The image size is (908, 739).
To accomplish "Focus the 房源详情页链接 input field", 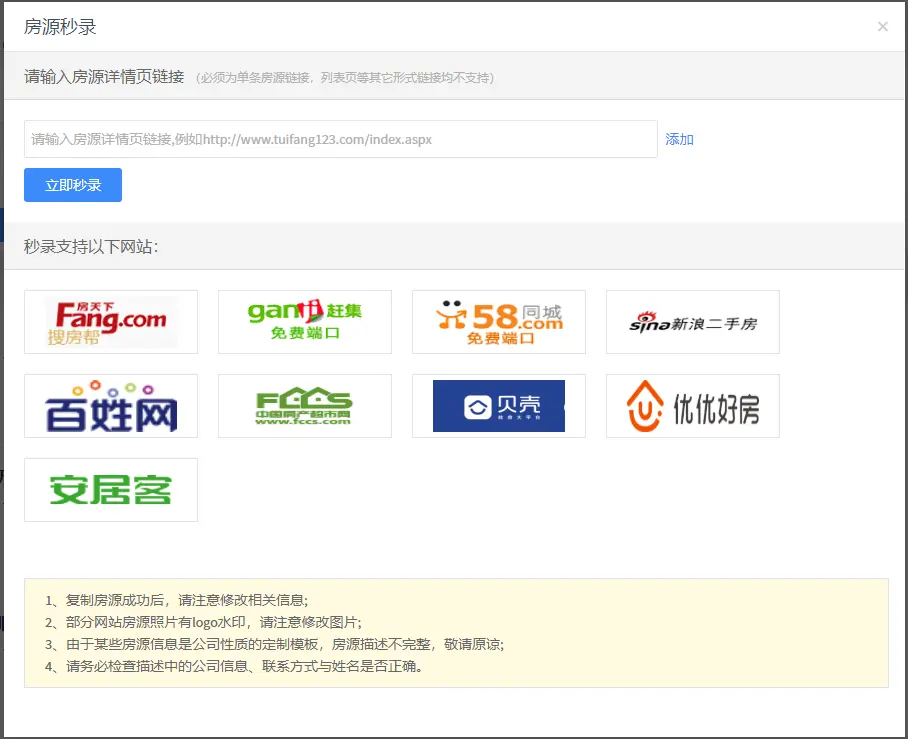I will pyautogui.click(x=340, y=139).
